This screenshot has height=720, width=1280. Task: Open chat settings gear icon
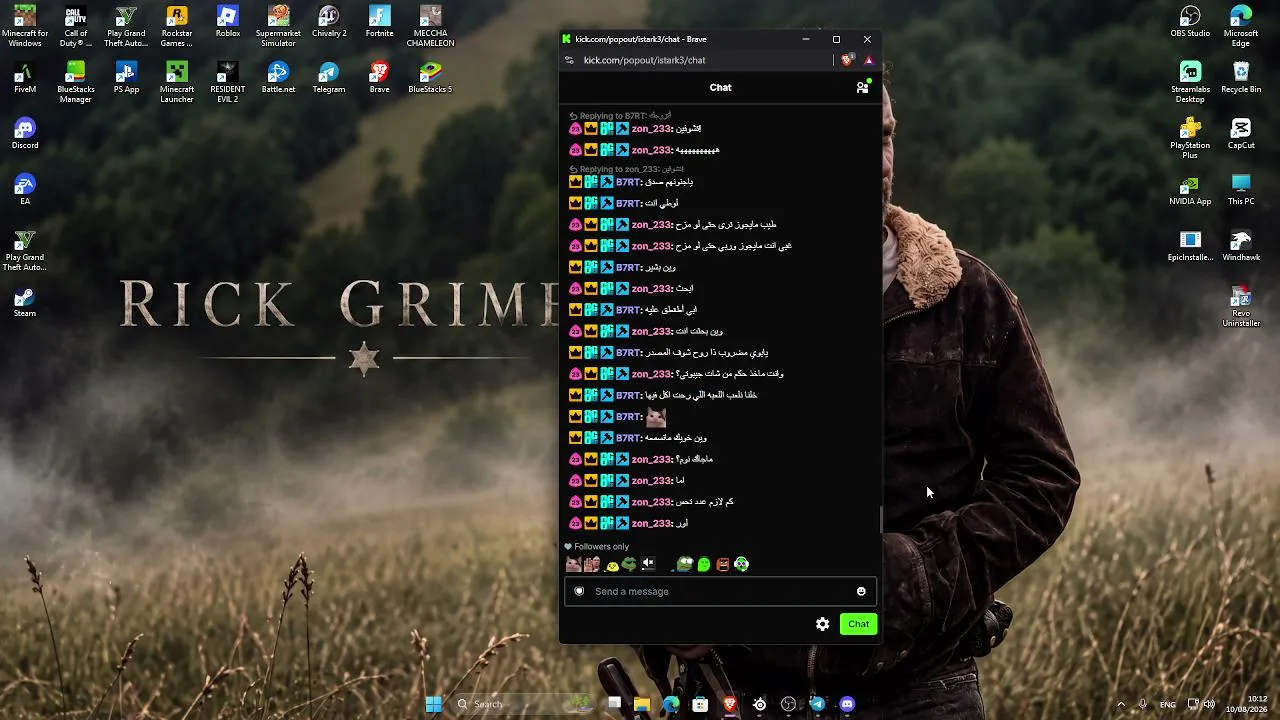pos(822,624)
